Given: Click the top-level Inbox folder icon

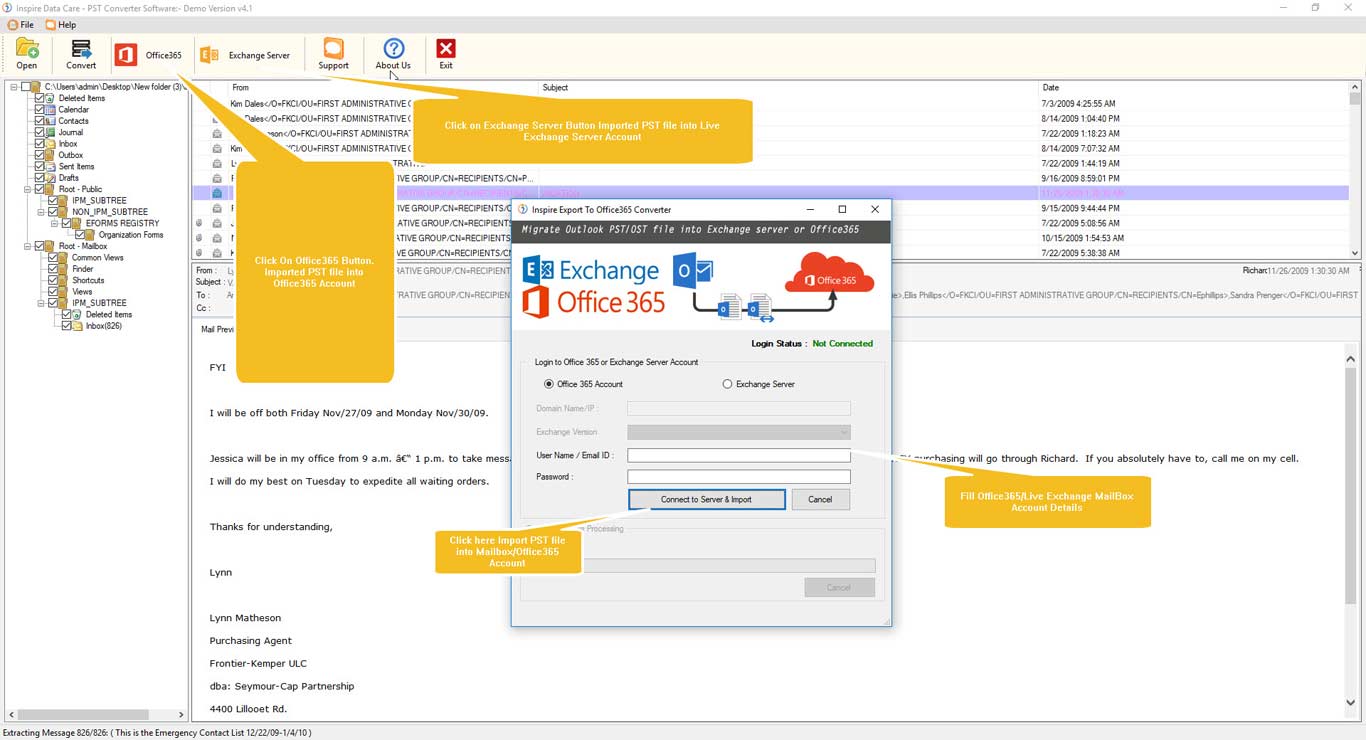Looking at the screenshot, I should pos(51,144).
